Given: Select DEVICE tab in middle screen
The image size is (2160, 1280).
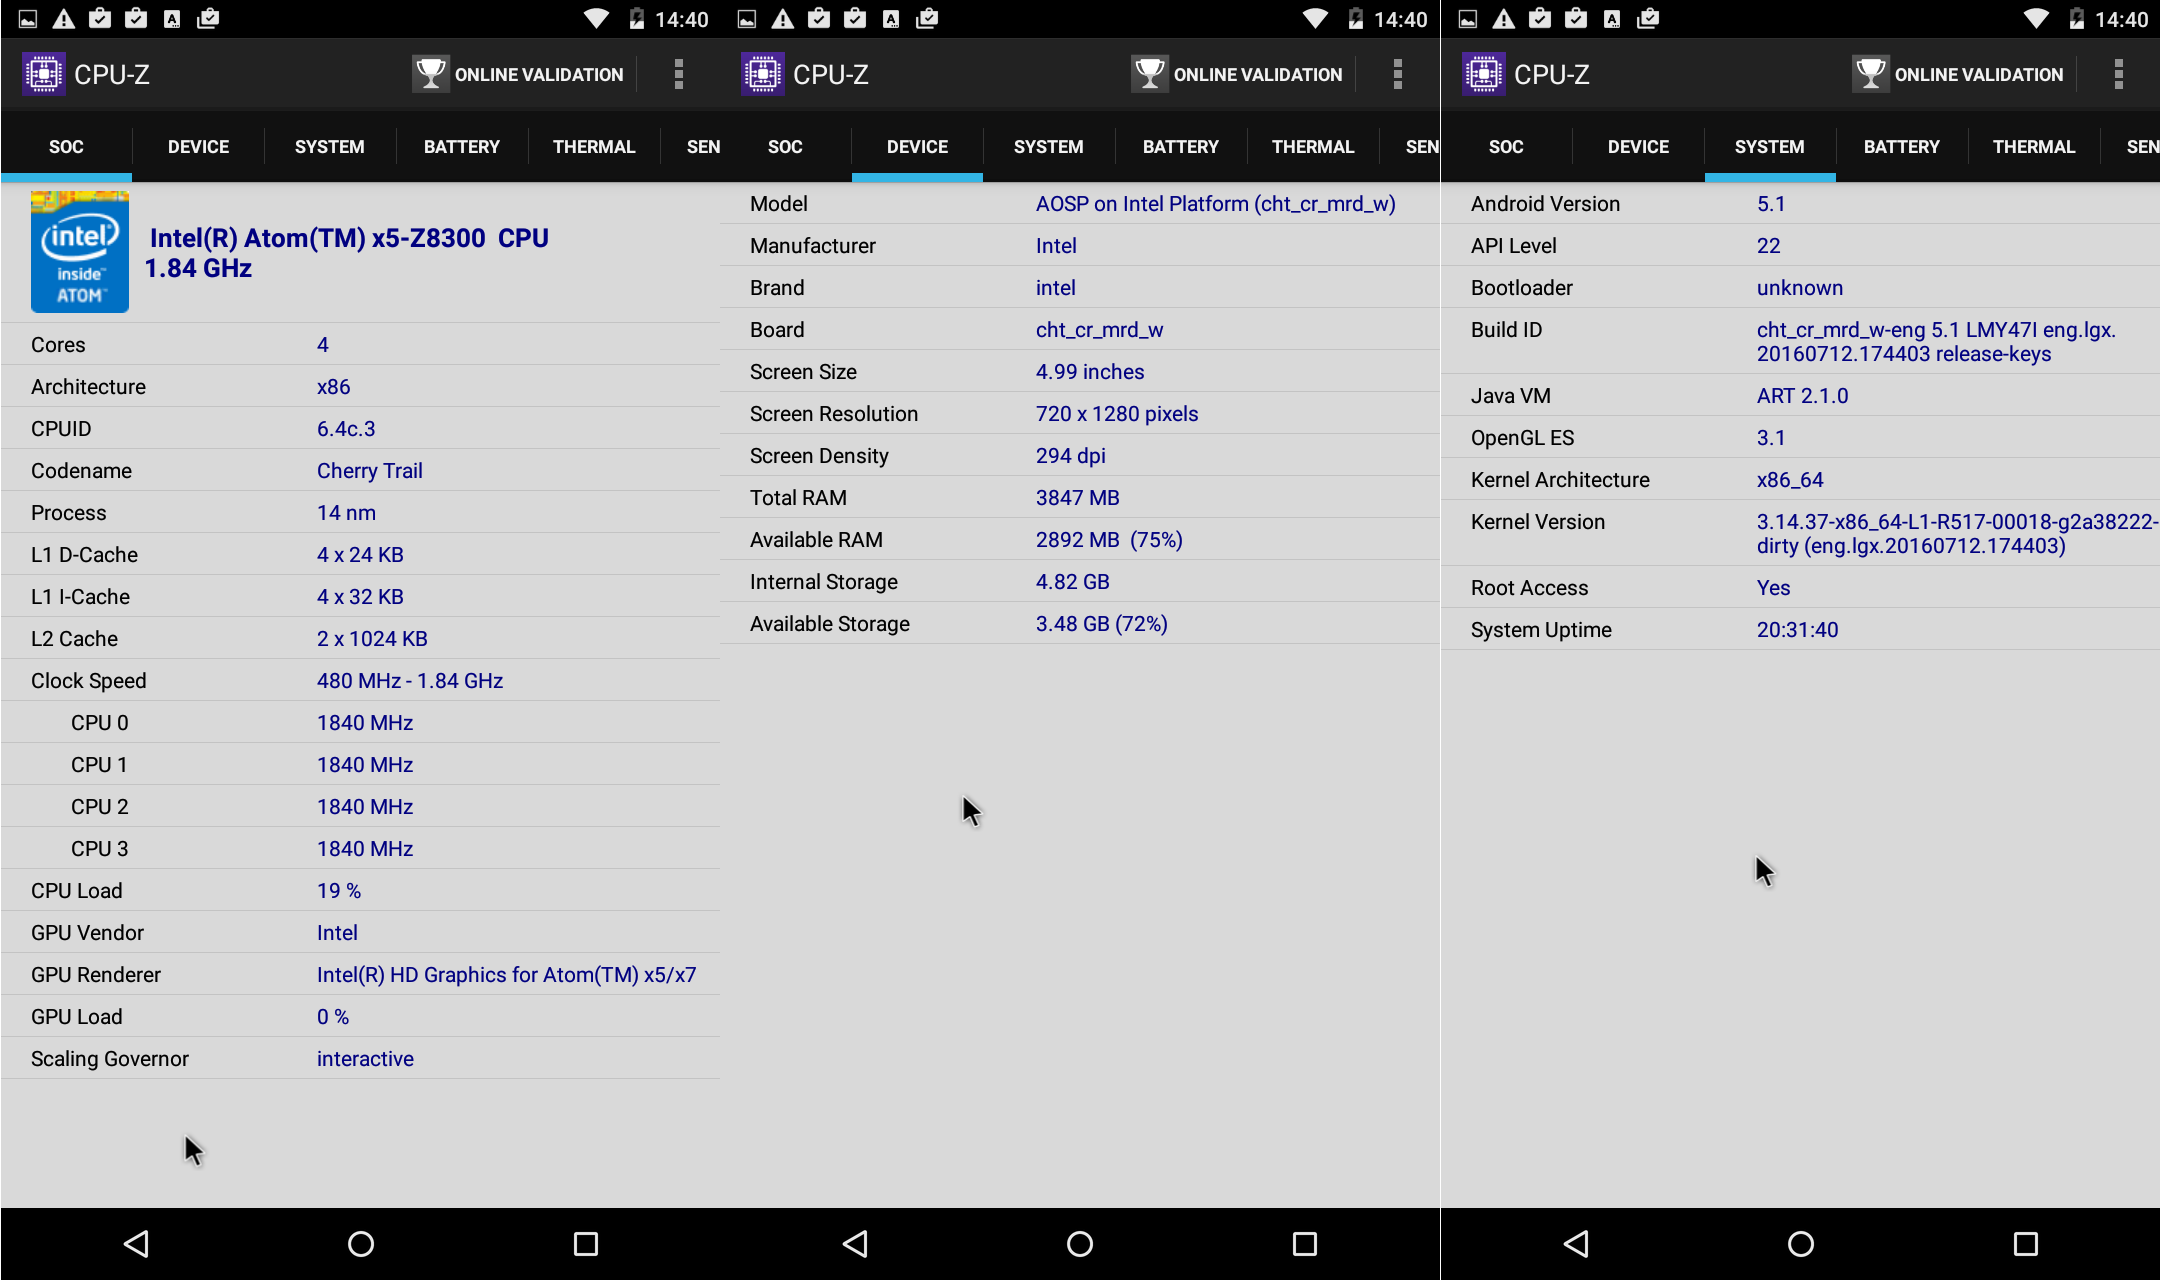Looking at the screenshot, I should pyautogui.click(x=917, y=147).
